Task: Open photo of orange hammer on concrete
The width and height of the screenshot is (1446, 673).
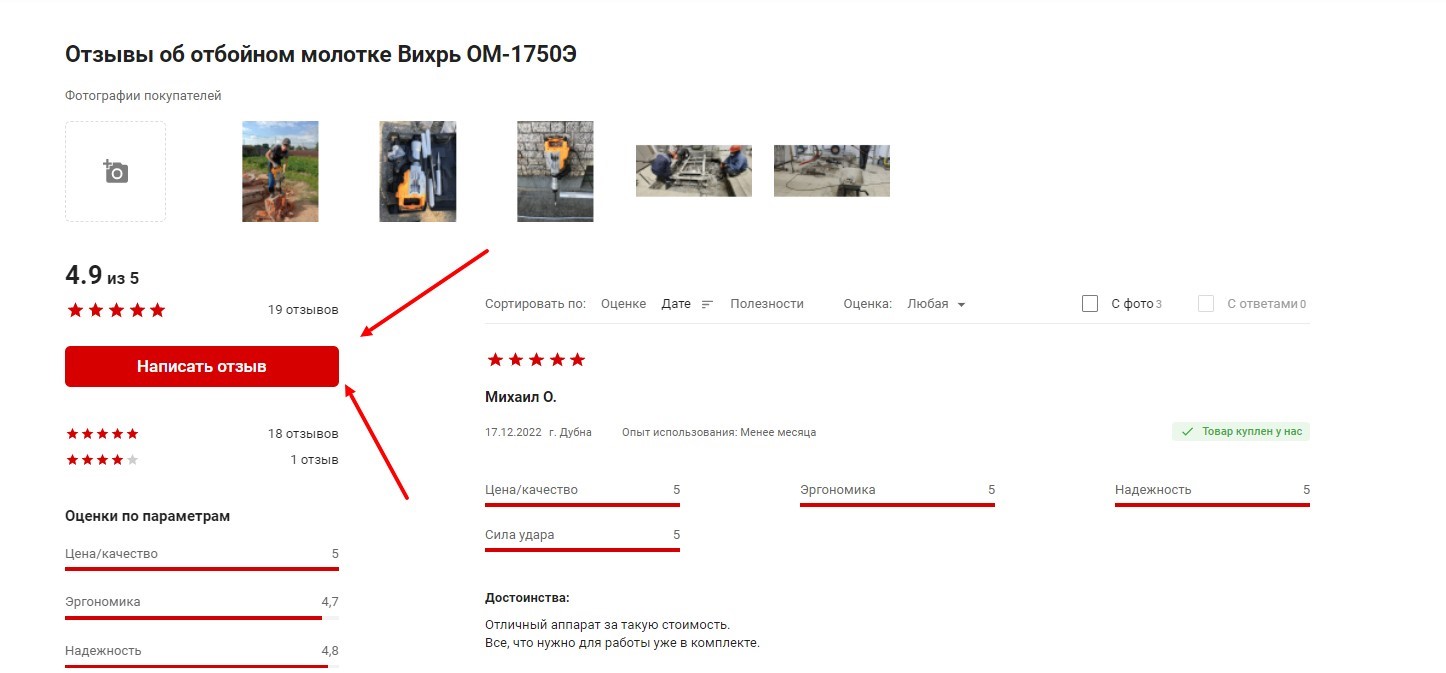Action: coord(555,171)
